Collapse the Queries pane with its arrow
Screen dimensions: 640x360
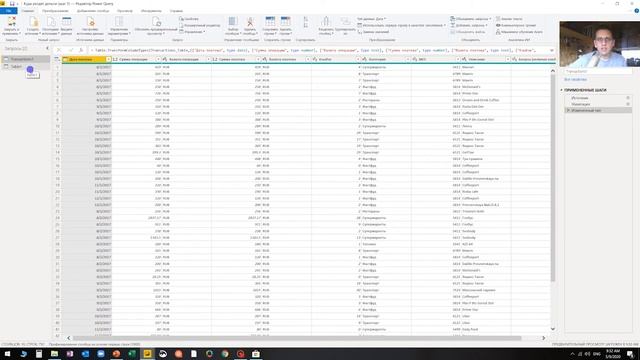coord(47,49)
